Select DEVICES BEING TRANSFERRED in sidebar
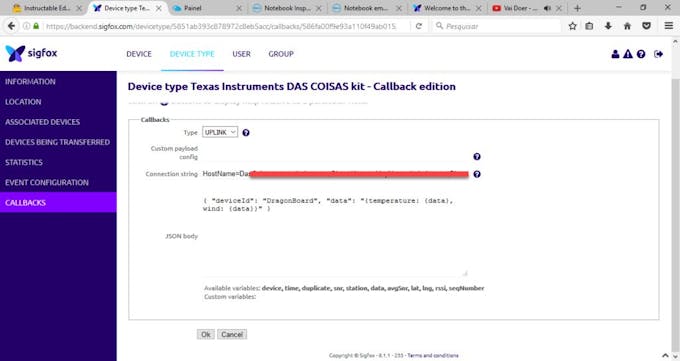The width and height of the screenshot is (680, 361). click(x=58, y=142)
